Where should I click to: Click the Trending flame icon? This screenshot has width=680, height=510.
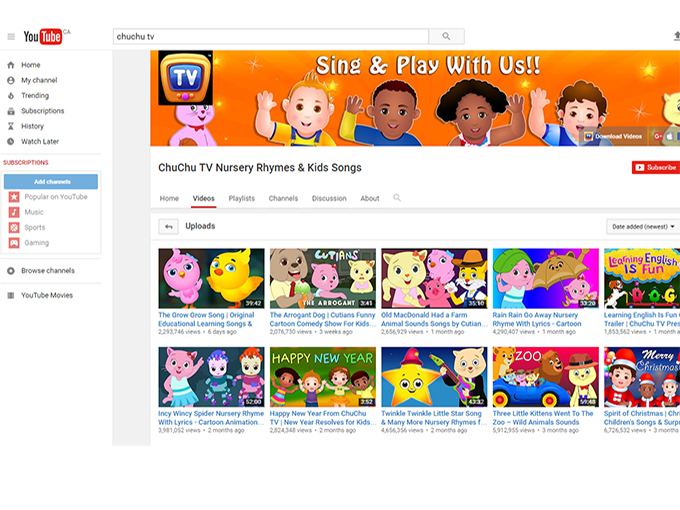(11, 95)
